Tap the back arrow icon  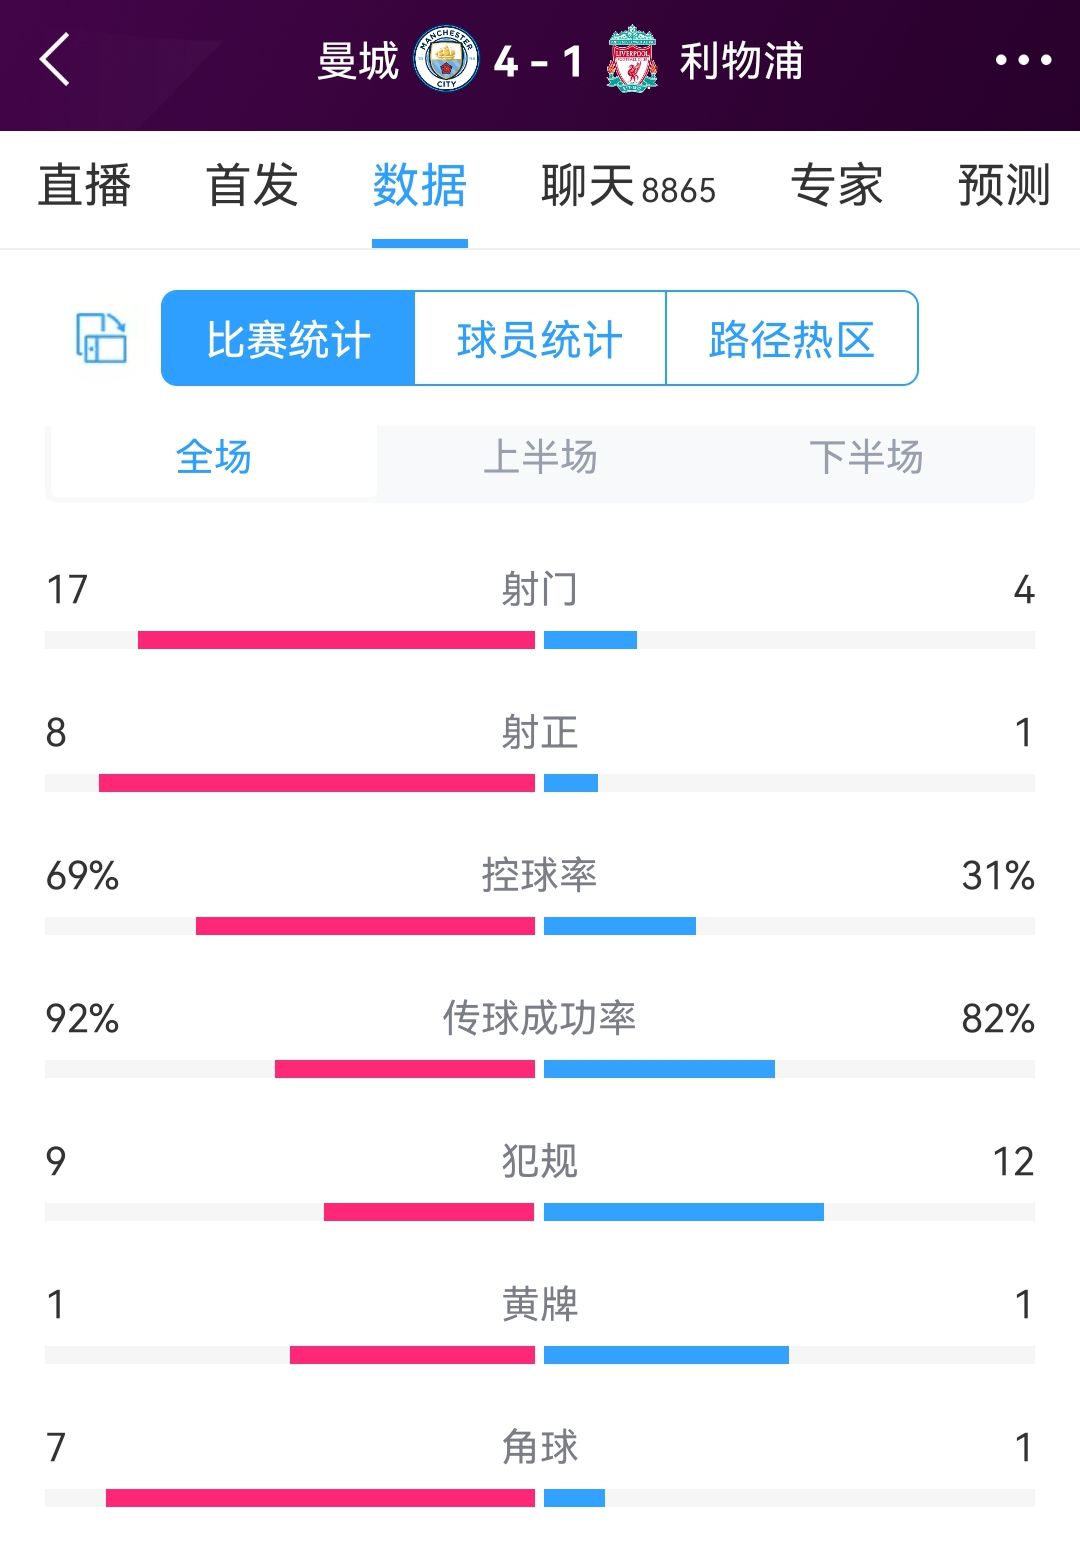pyautogui.click(x=56, y=60)
